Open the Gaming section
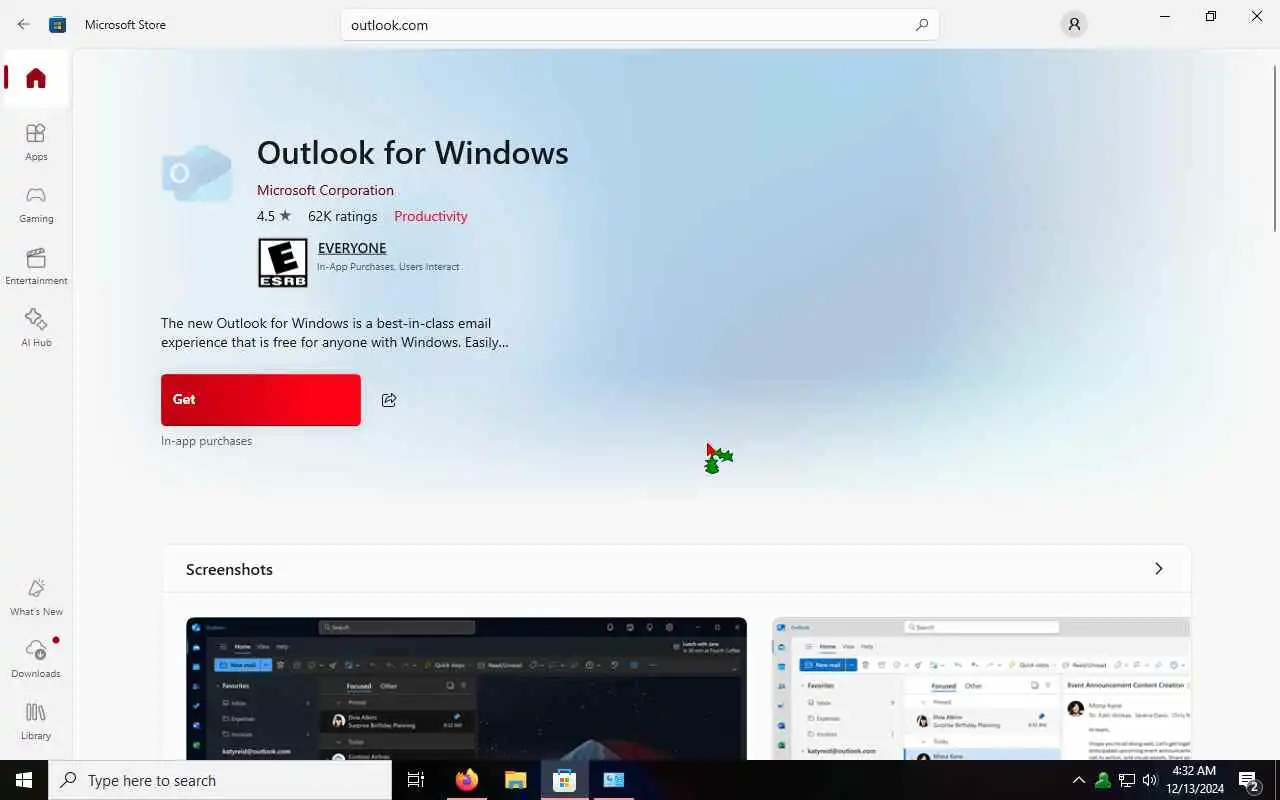This screenshot has height=800, width=1280. click(x=36, y=204)
